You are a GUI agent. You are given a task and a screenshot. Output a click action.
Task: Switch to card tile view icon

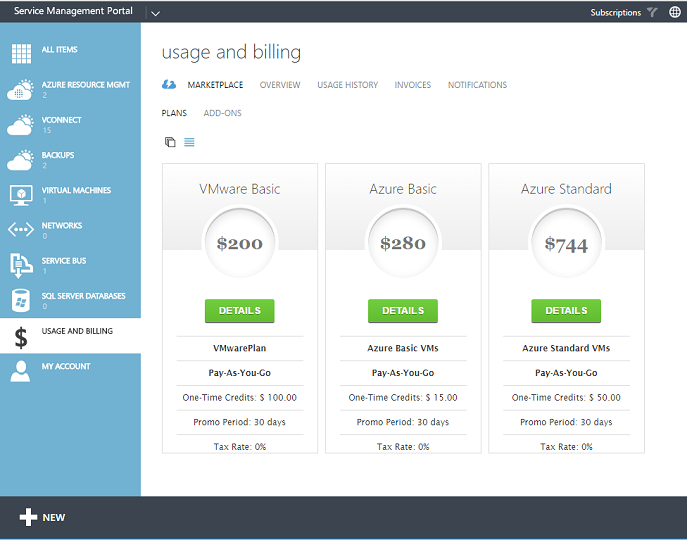(x=170, y=142)
